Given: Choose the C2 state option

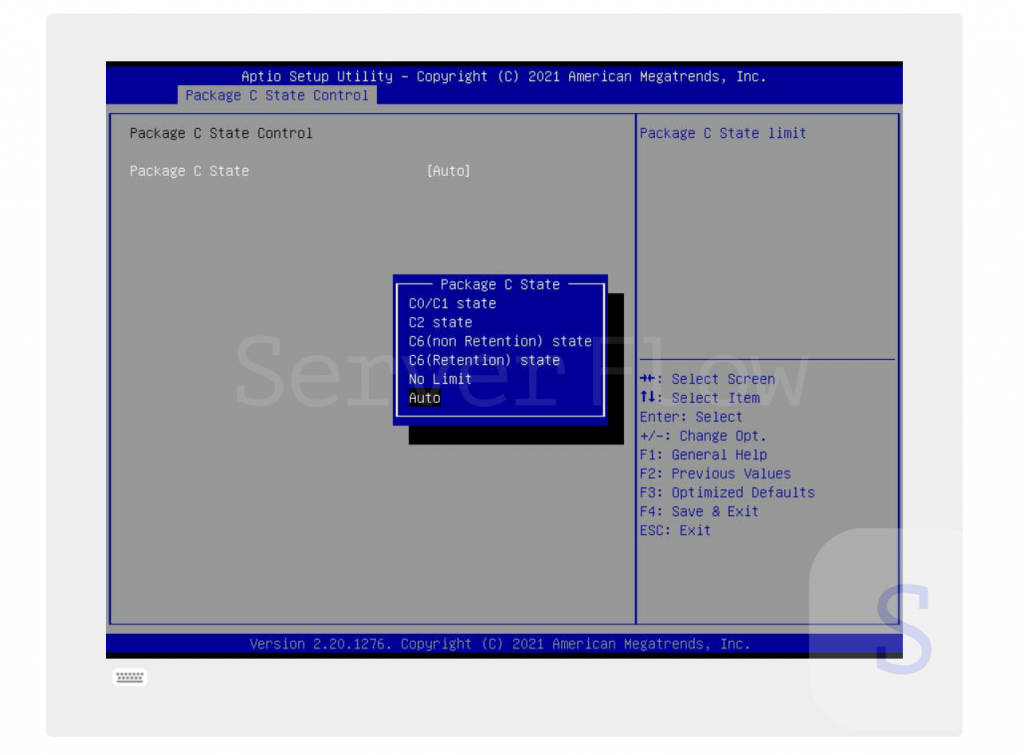Looking at the screenshot, I should (x=440, y=323).
